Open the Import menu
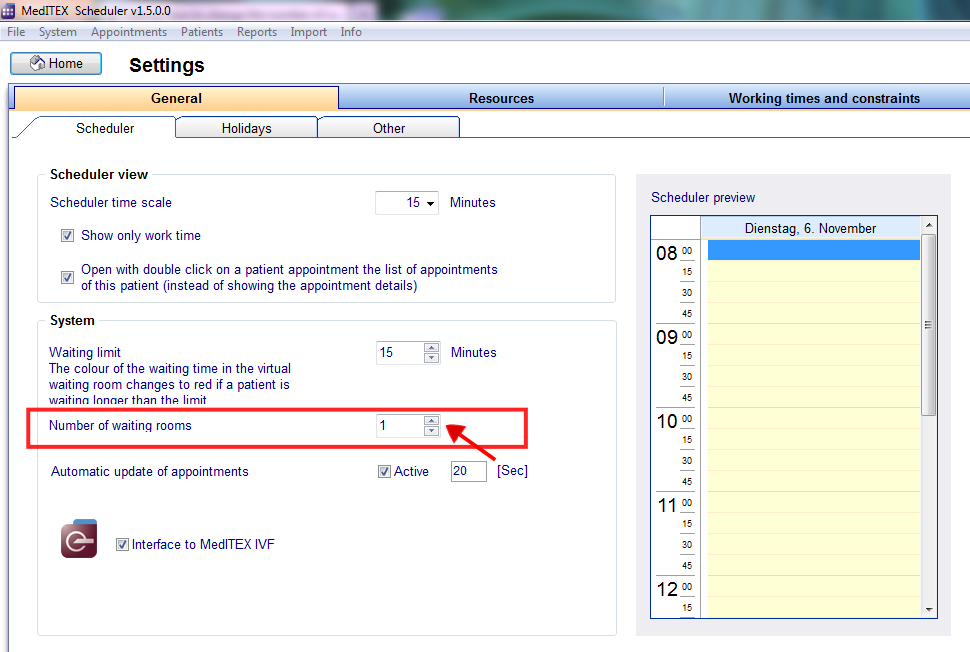The width and height of the screenshot is (970, 652). click(x=308, y=32)
